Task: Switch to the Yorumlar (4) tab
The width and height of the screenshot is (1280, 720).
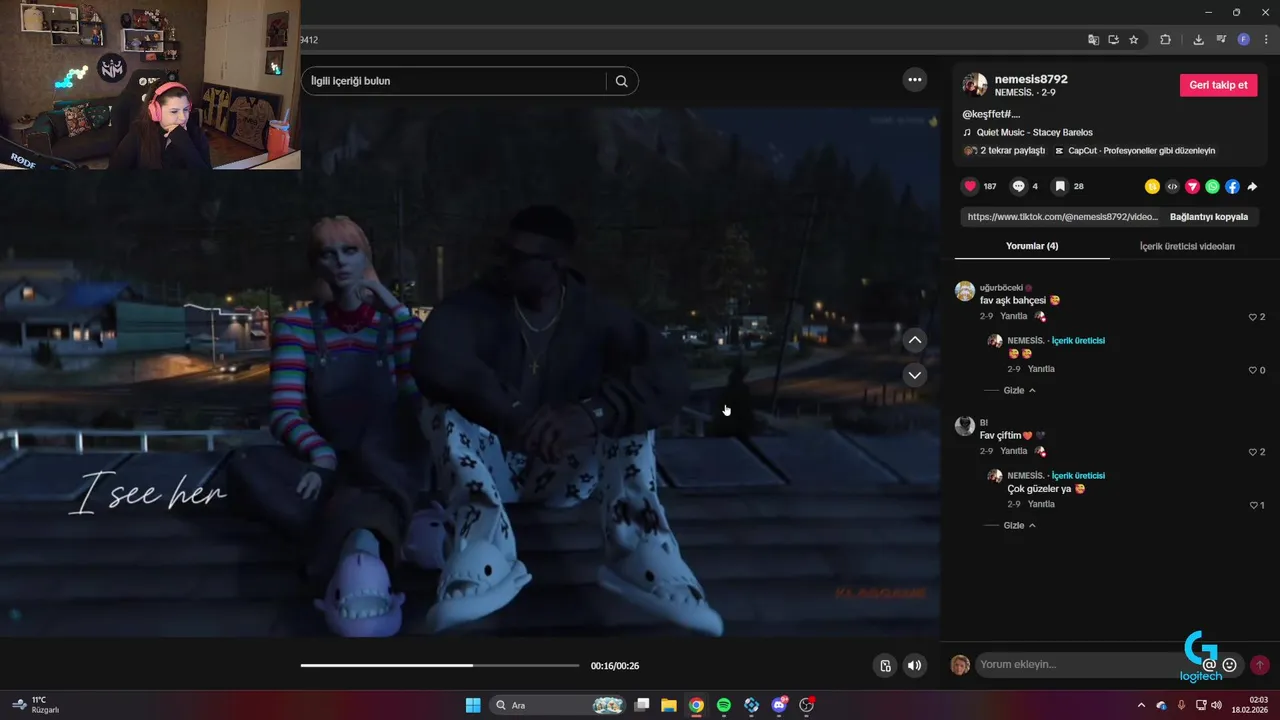Action: click(1032, 246)
